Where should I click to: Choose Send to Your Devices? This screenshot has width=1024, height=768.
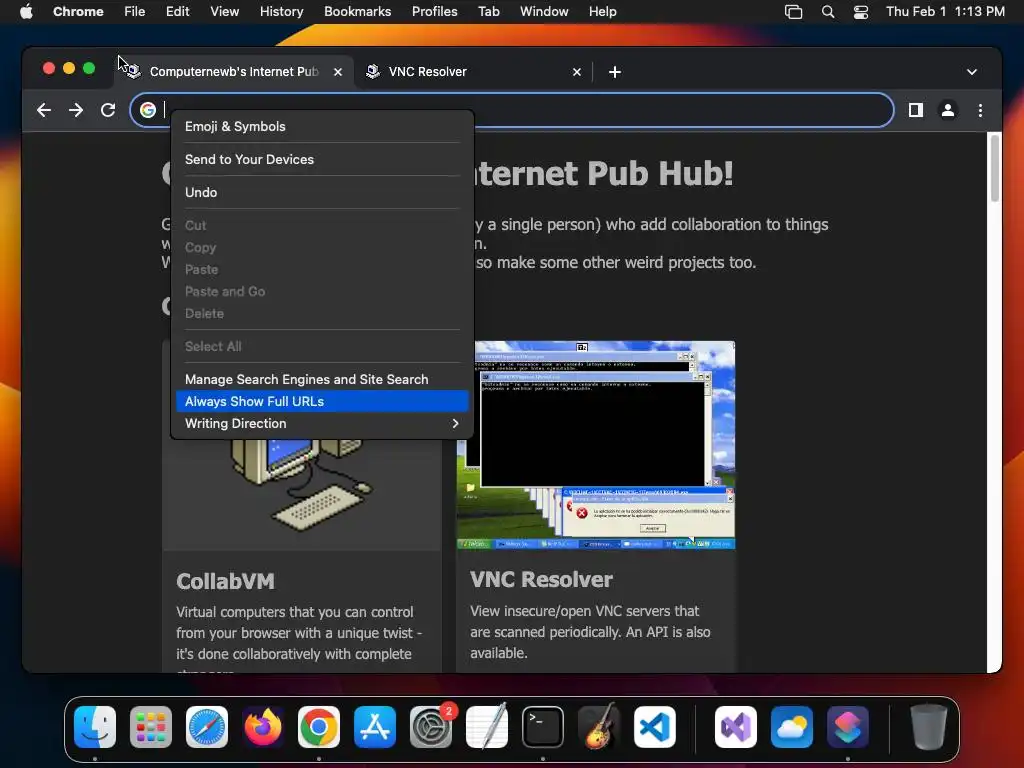(323, 159)
